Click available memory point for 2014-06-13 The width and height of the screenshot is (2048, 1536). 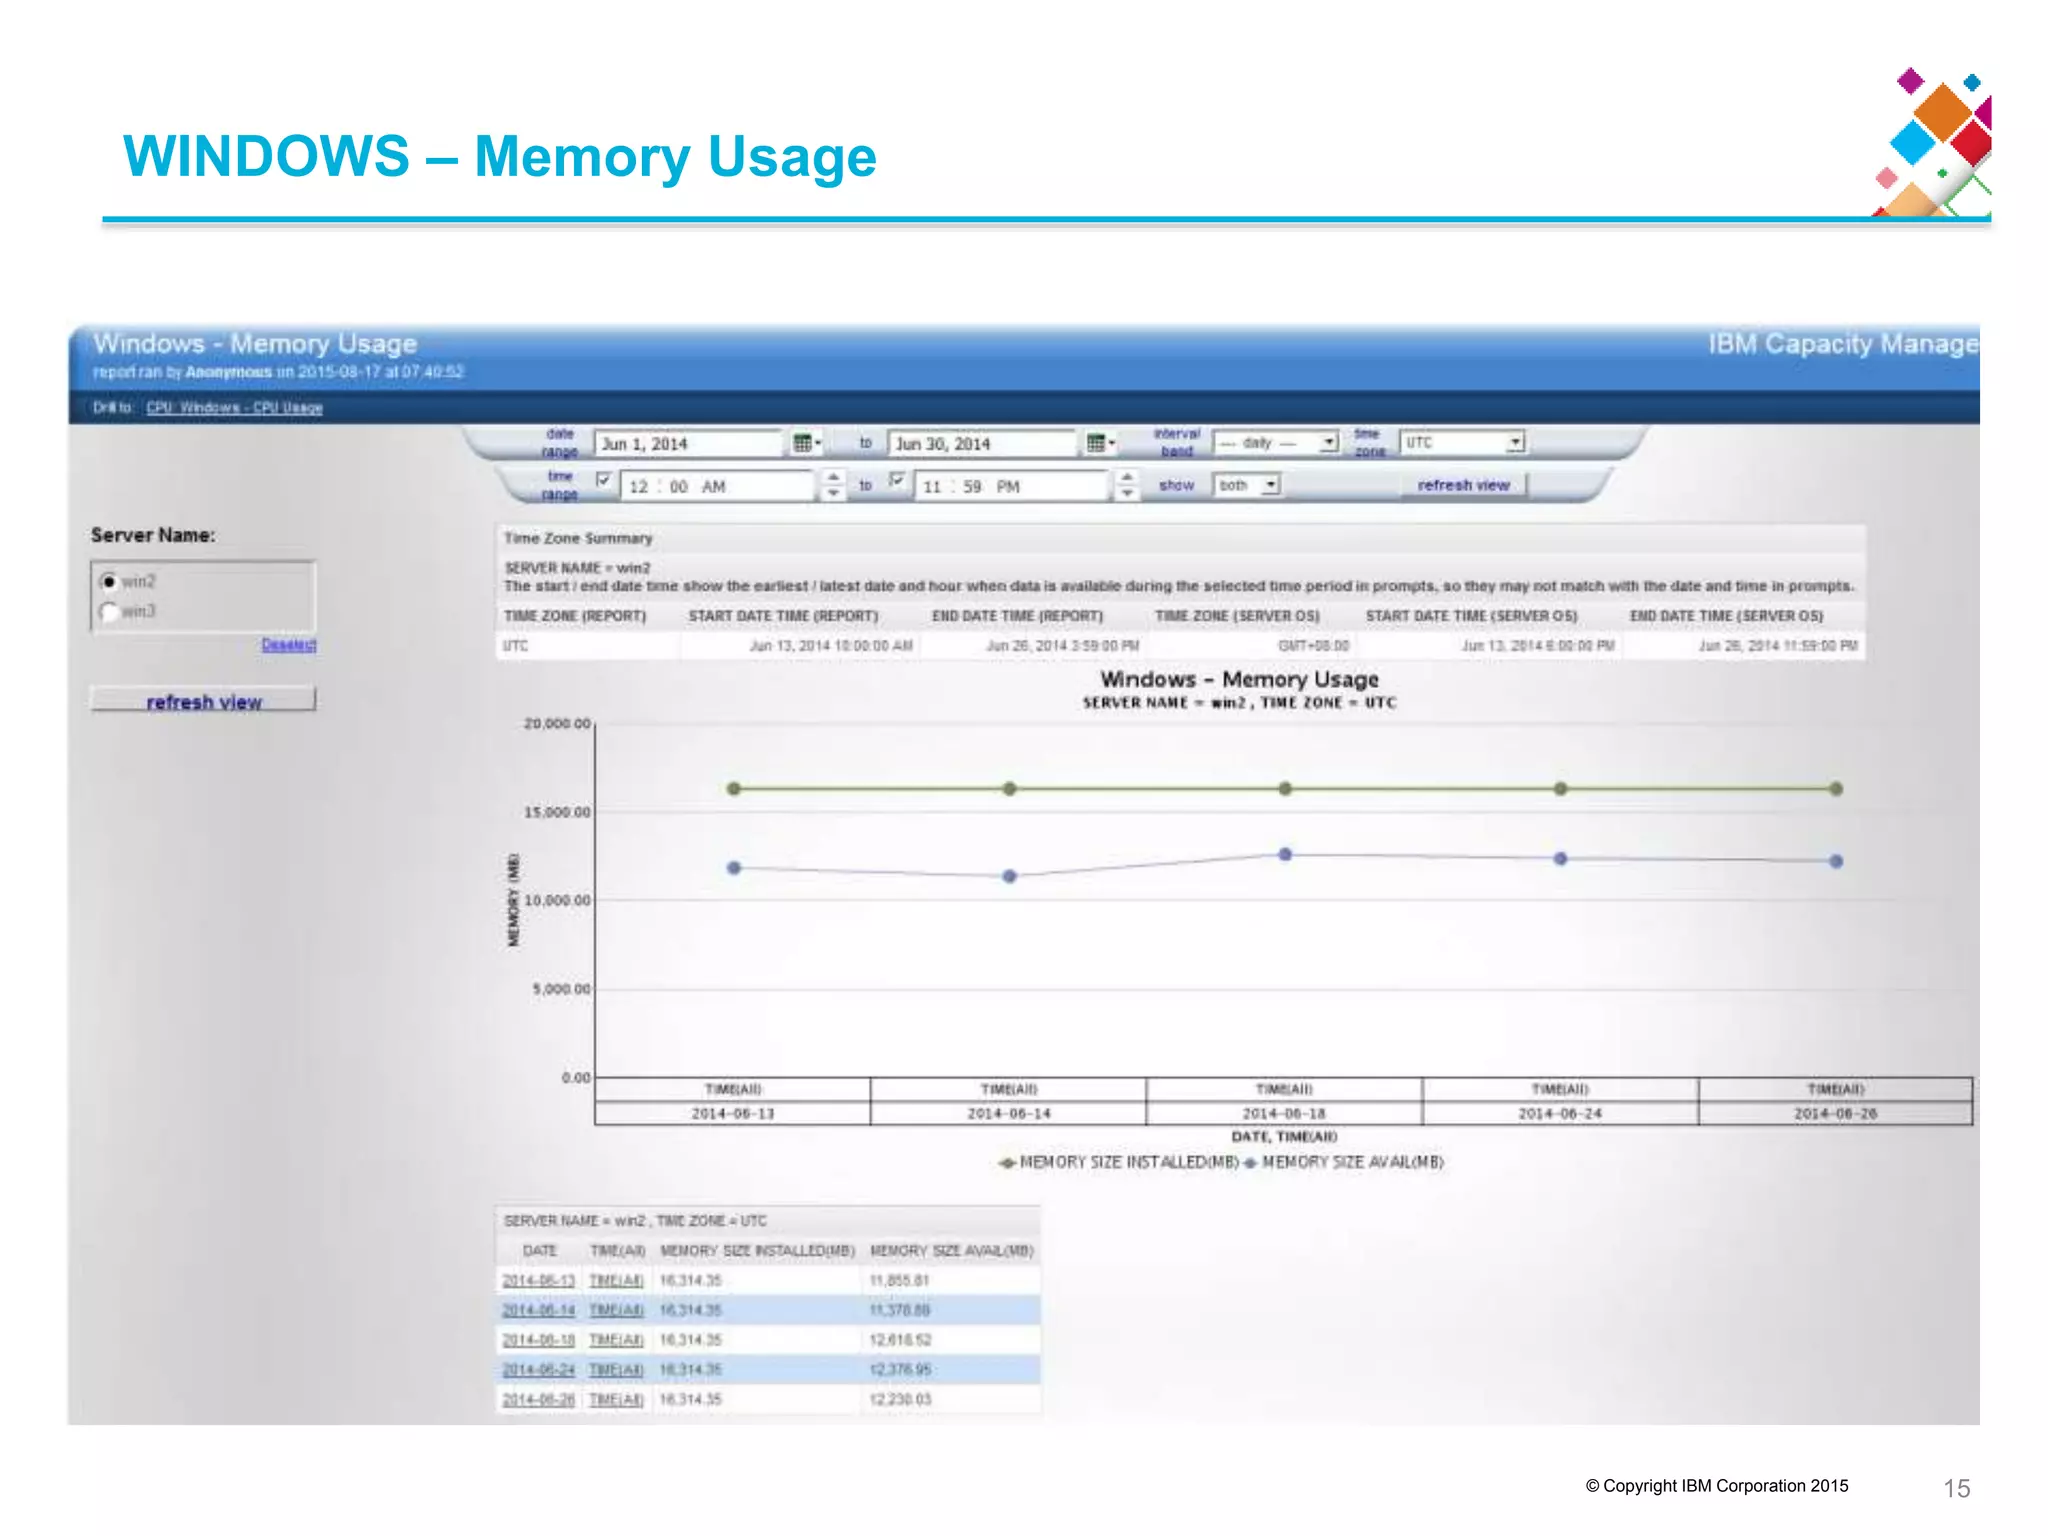pyautogui.click(x=734, y=868)
